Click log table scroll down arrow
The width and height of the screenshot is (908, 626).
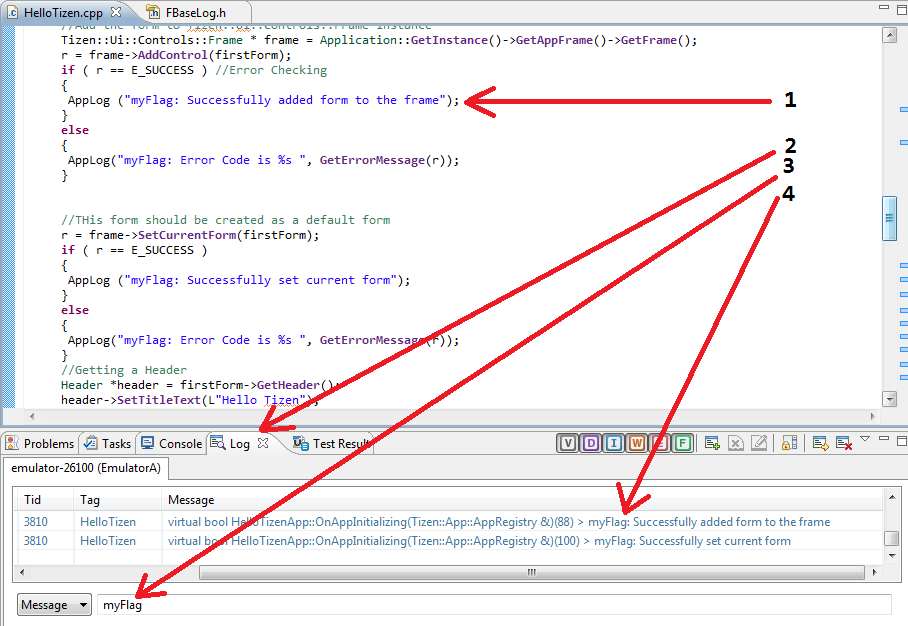(892, 555)
